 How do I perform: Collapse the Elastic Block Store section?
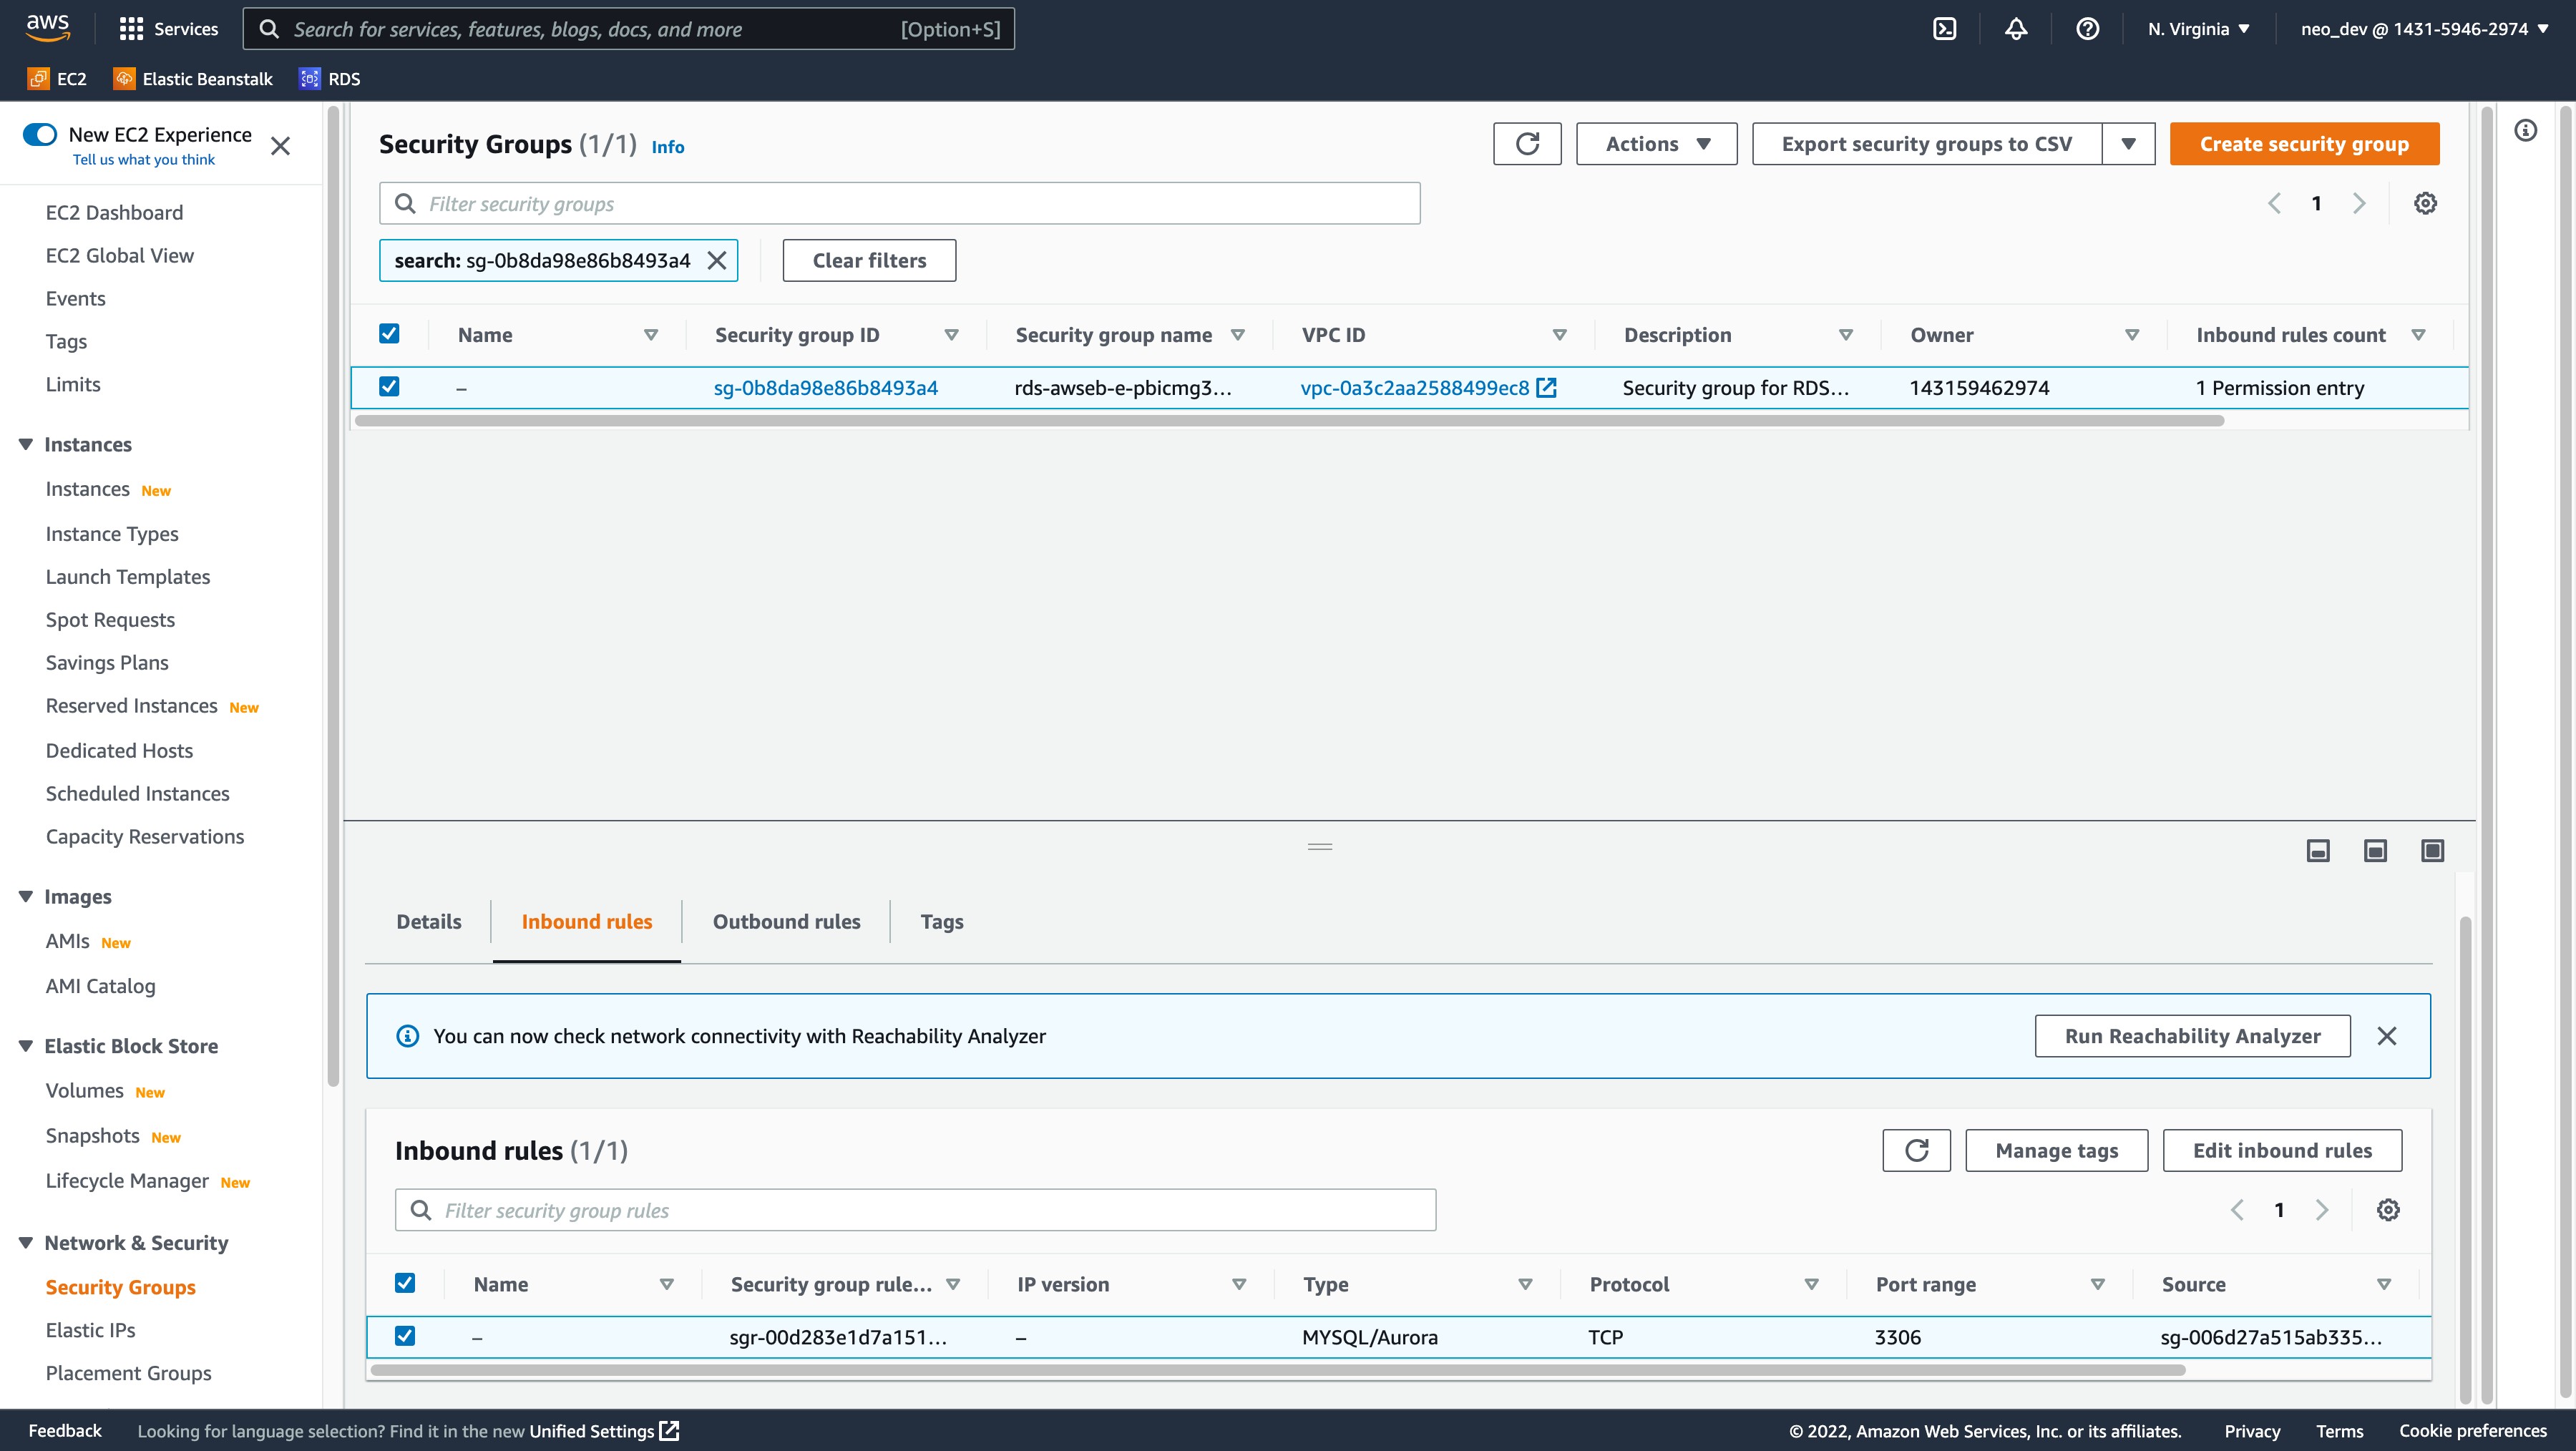(26, 1045)
